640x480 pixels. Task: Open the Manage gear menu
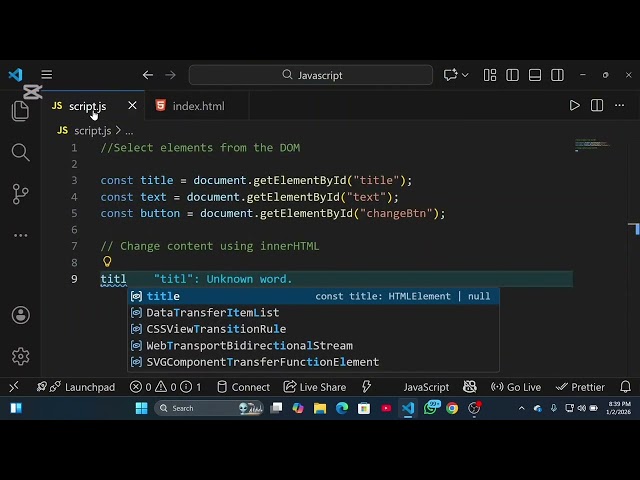click(x=20, y=356)
